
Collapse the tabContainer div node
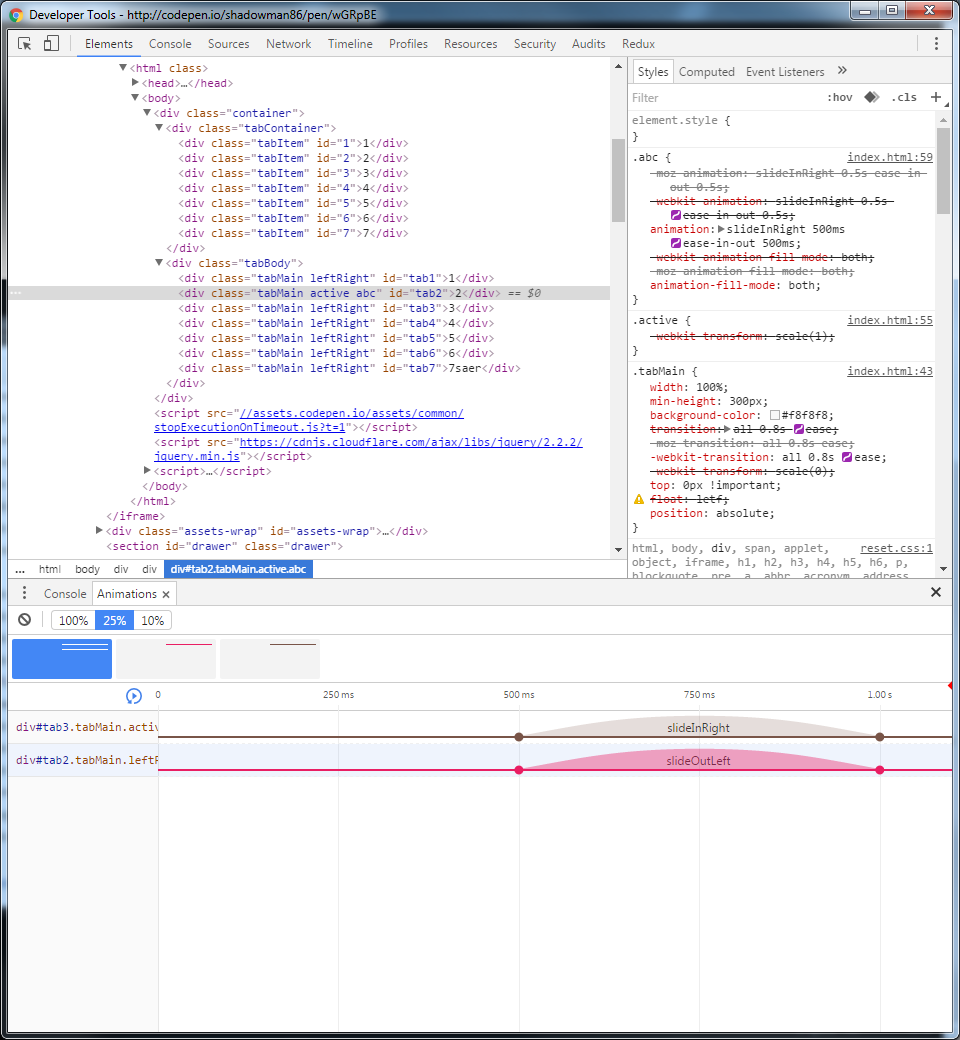[x=159, y=127]
